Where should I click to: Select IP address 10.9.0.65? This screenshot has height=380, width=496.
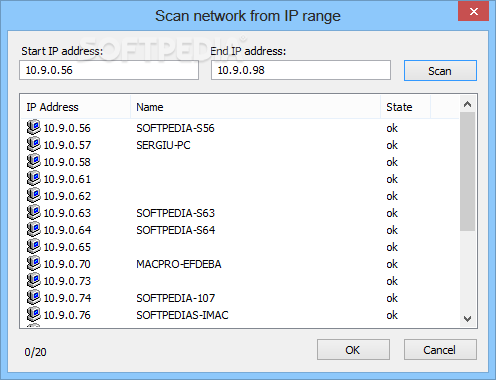67,247
